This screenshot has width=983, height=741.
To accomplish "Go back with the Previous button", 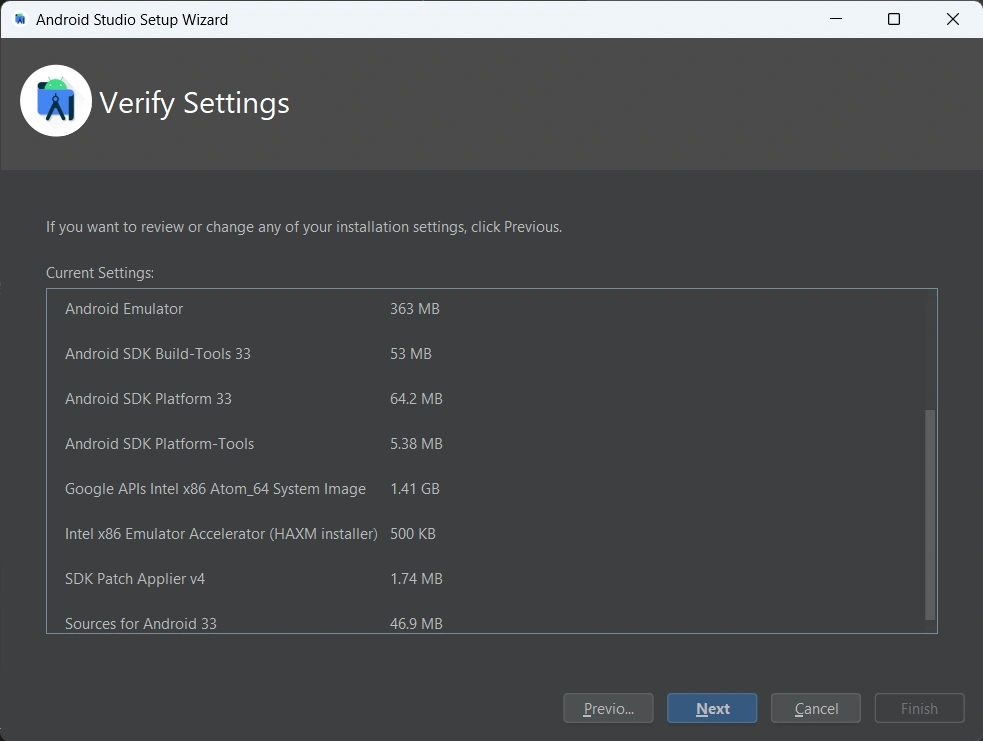I will [608, 708].
